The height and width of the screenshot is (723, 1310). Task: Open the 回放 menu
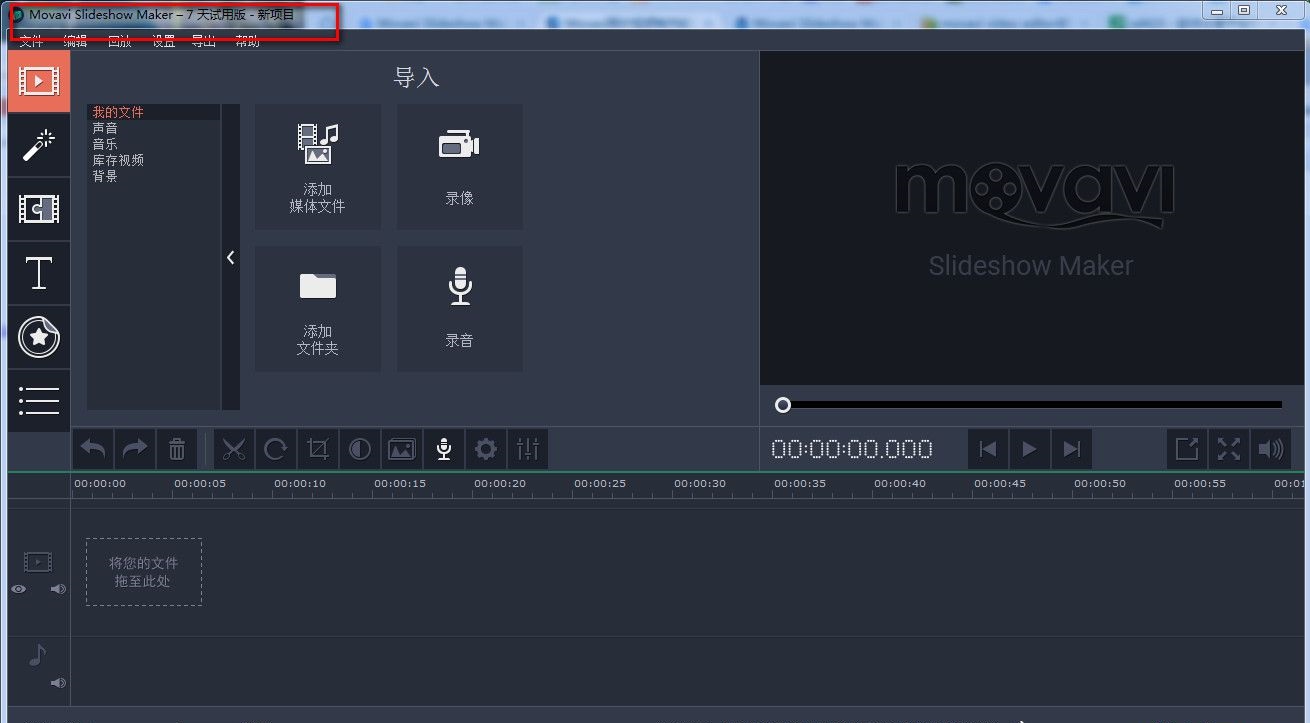tap(119, 41)
